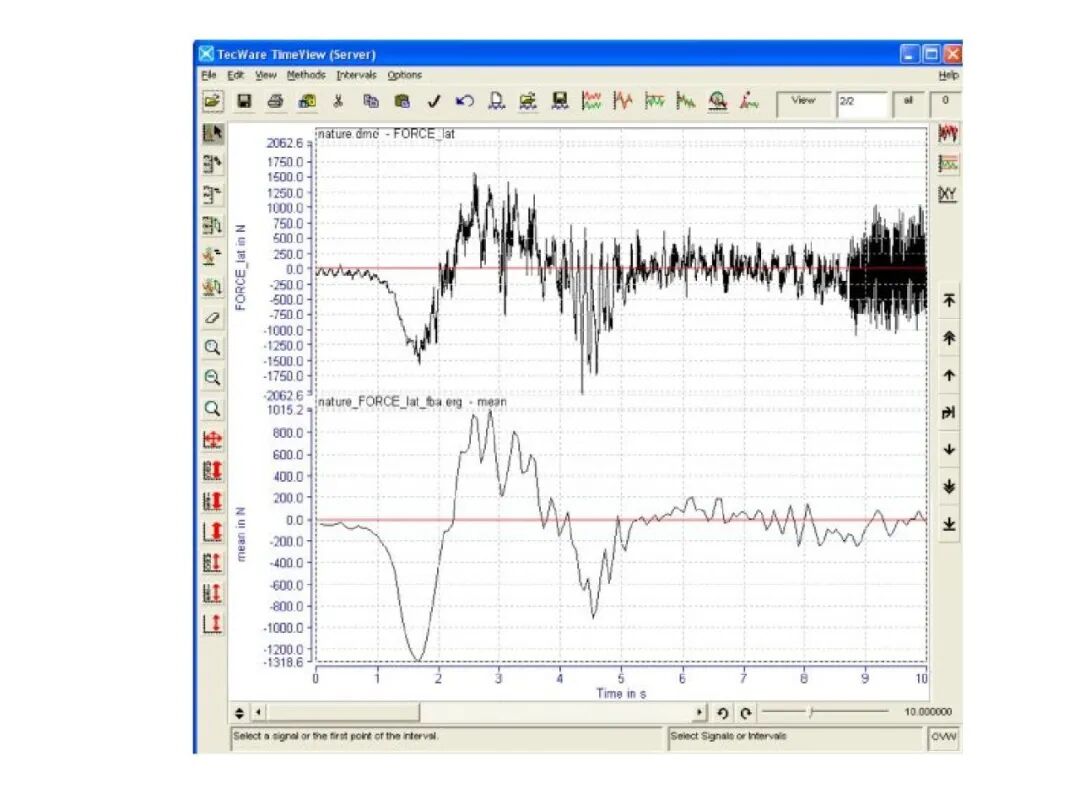Click the zoom in magnifier tool

tap(213, 348)
